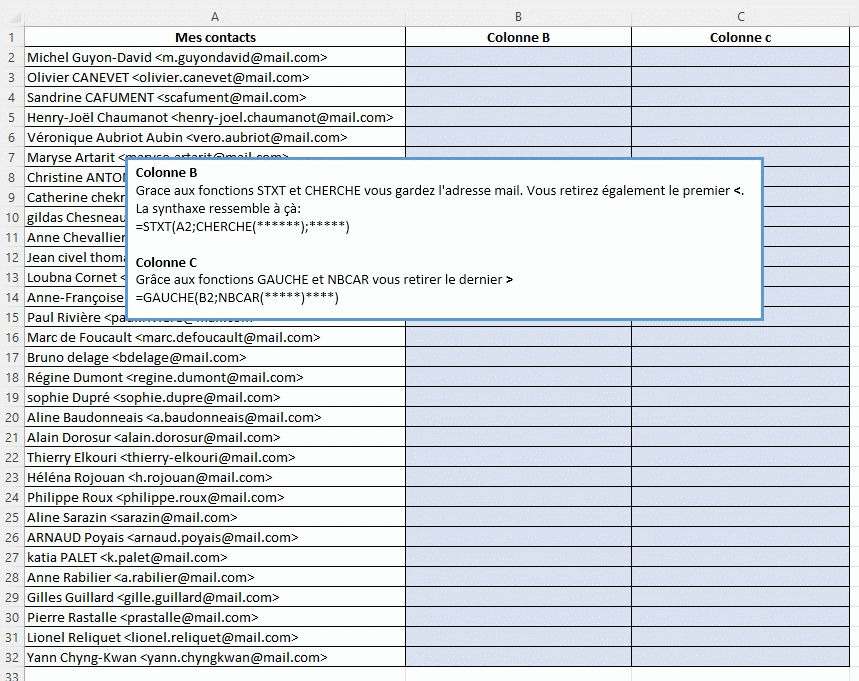Select column C header
The height and width of the screenshot is (681, 859).
click(740, 17)
